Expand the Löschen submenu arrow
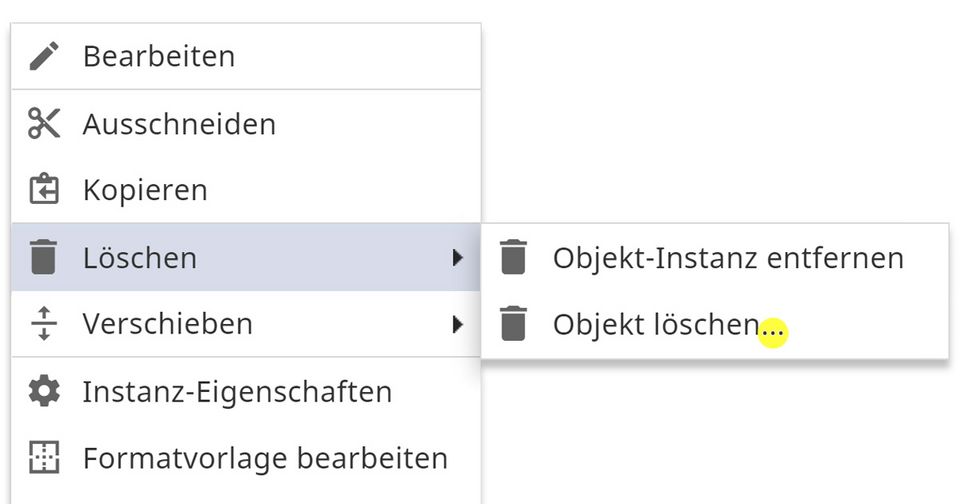 (457, 258)
